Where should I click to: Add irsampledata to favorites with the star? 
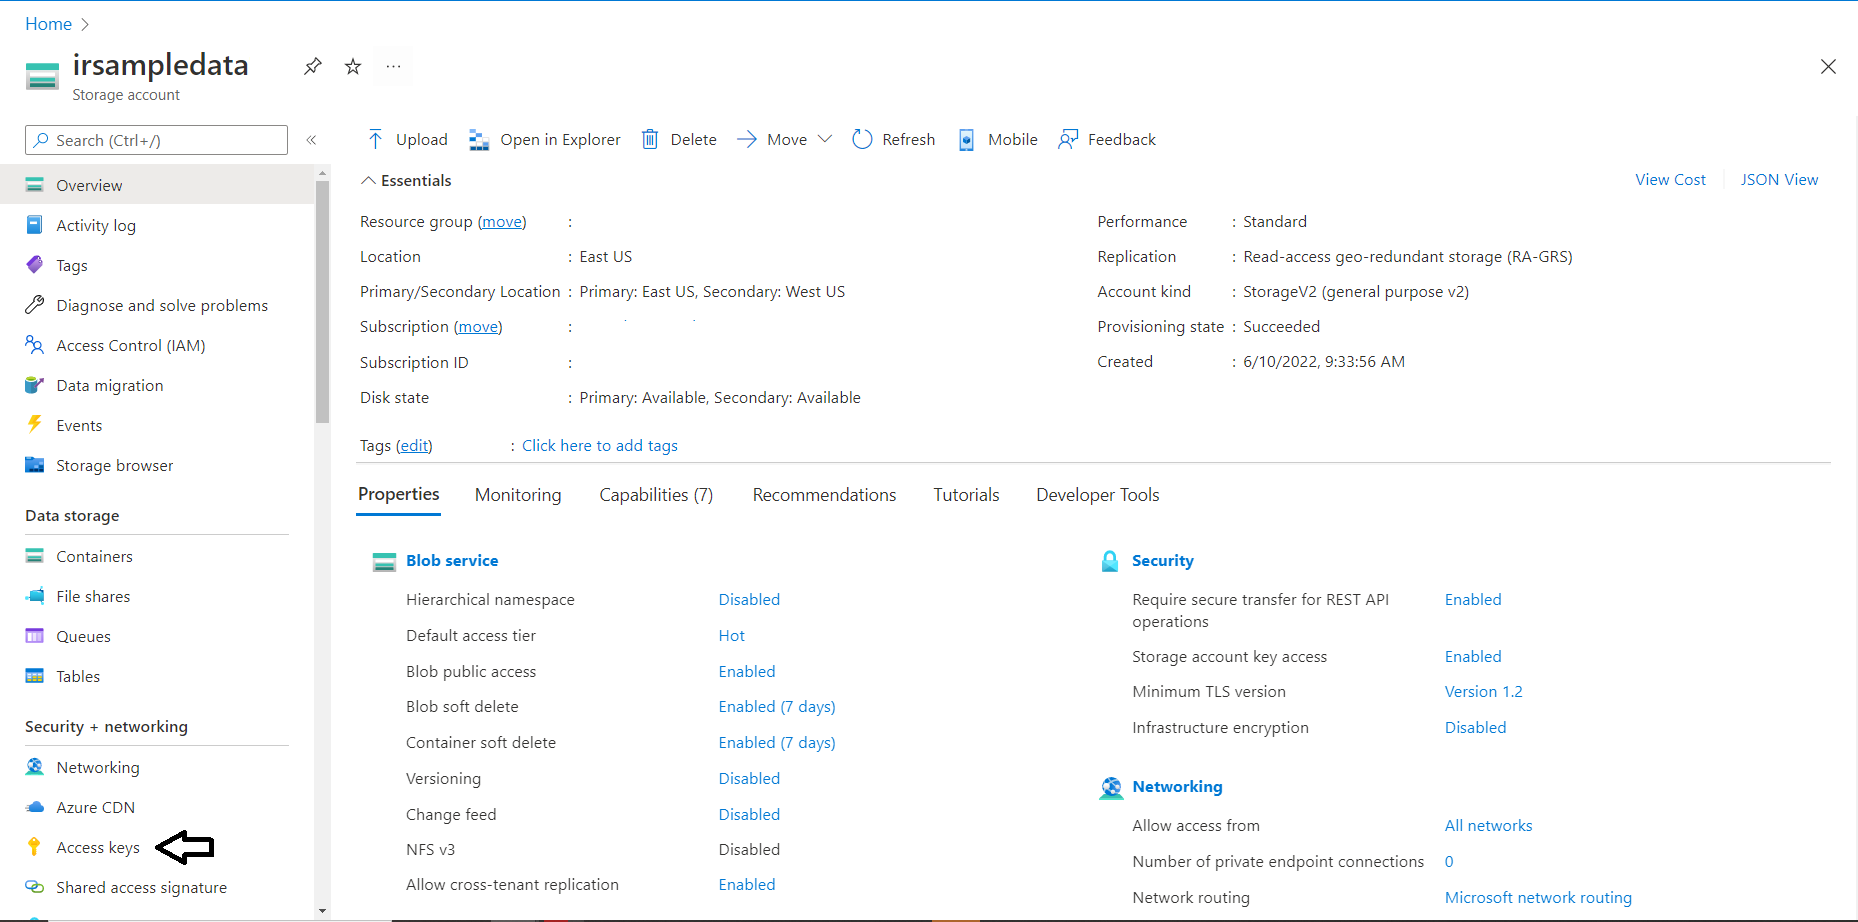[352, 66]
